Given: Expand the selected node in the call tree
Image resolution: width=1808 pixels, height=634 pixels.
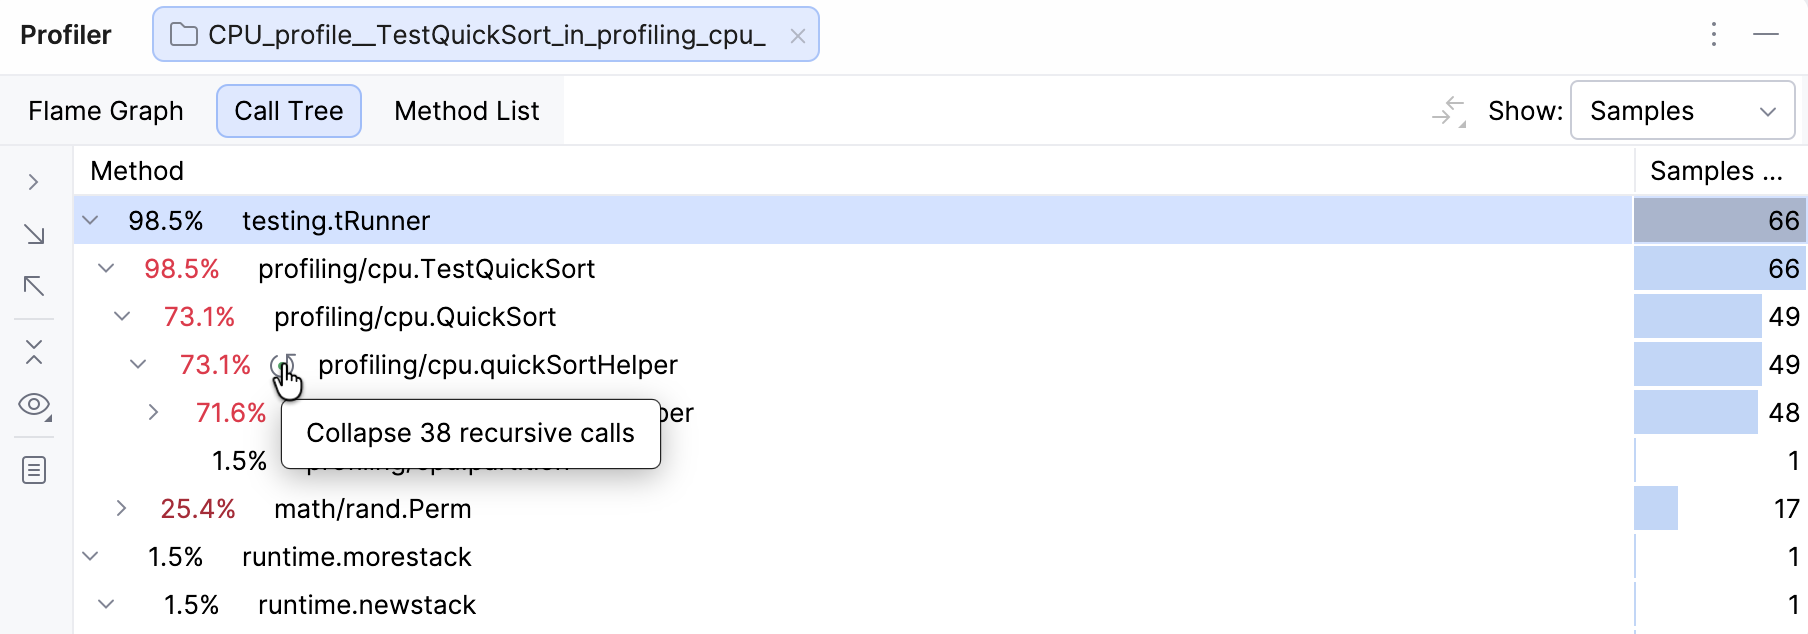Looking at the screenshot, I should click(x=35, y=182).
